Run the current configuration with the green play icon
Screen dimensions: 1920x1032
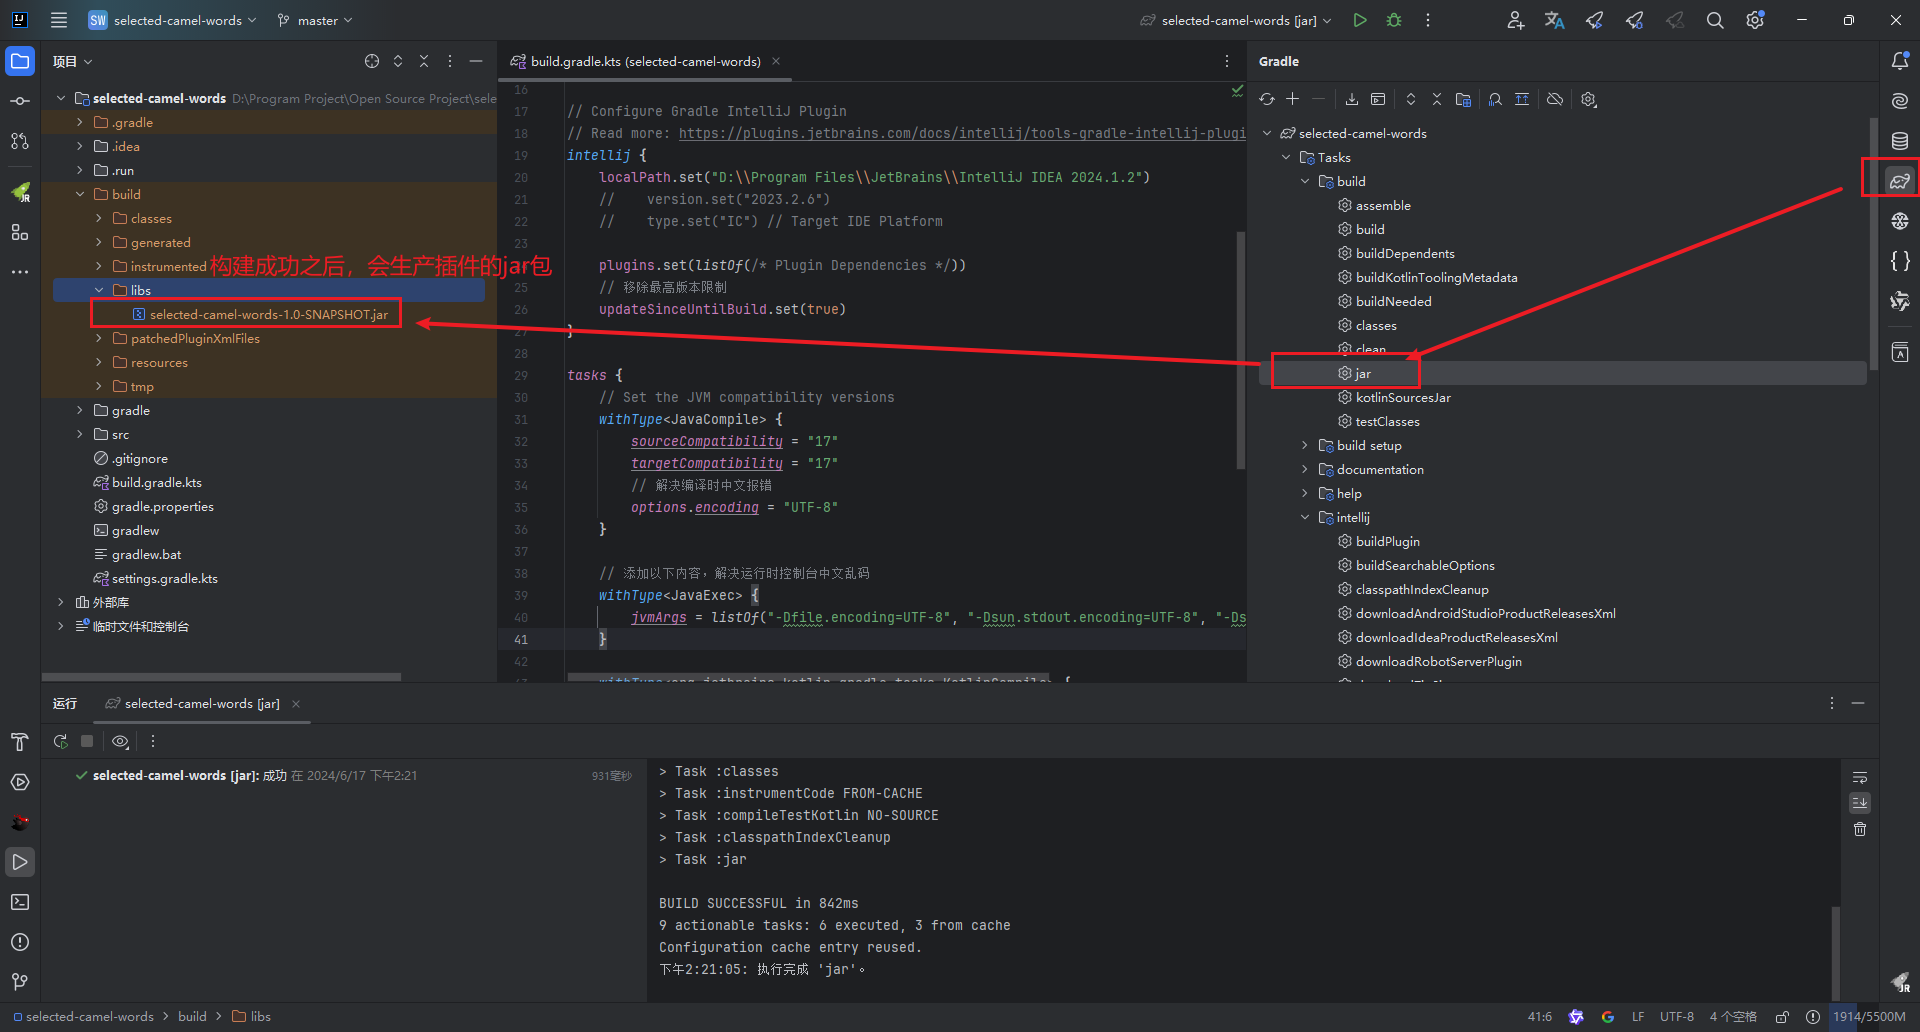(x=1359, y=20)
